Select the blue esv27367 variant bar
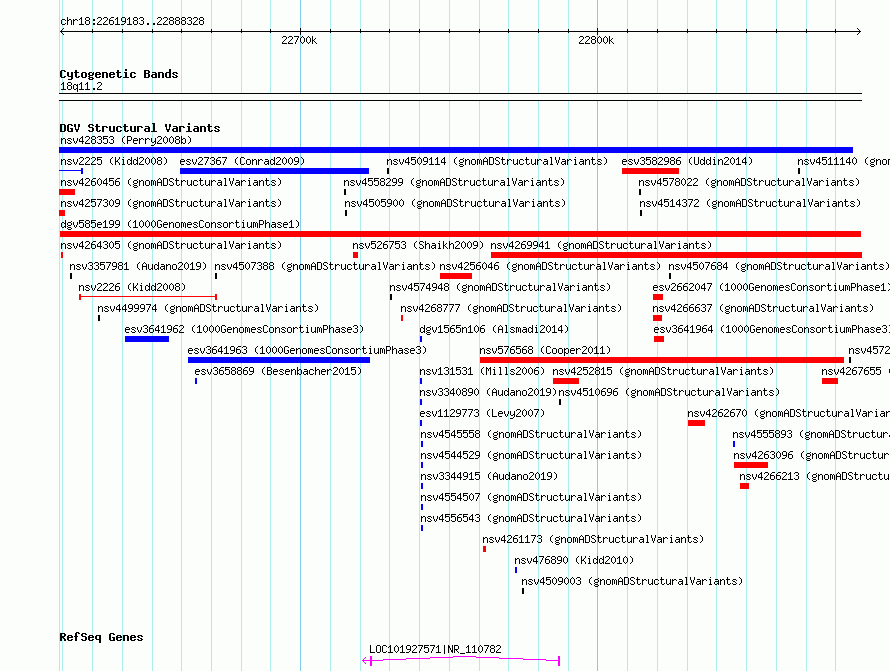 pyautogui.click(x=274, y=171)
